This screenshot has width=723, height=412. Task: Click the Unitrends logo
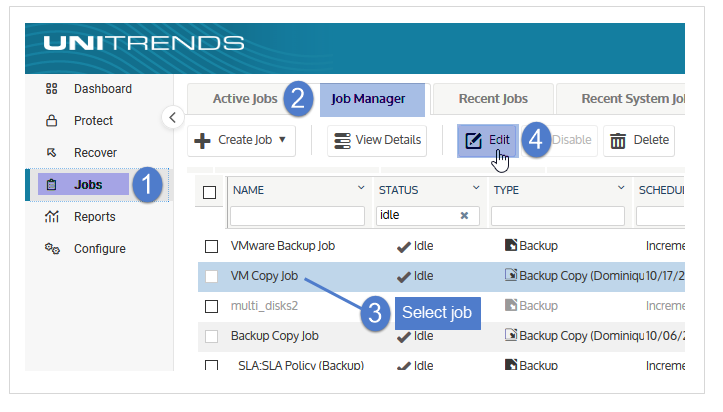[x=143, y=43]
